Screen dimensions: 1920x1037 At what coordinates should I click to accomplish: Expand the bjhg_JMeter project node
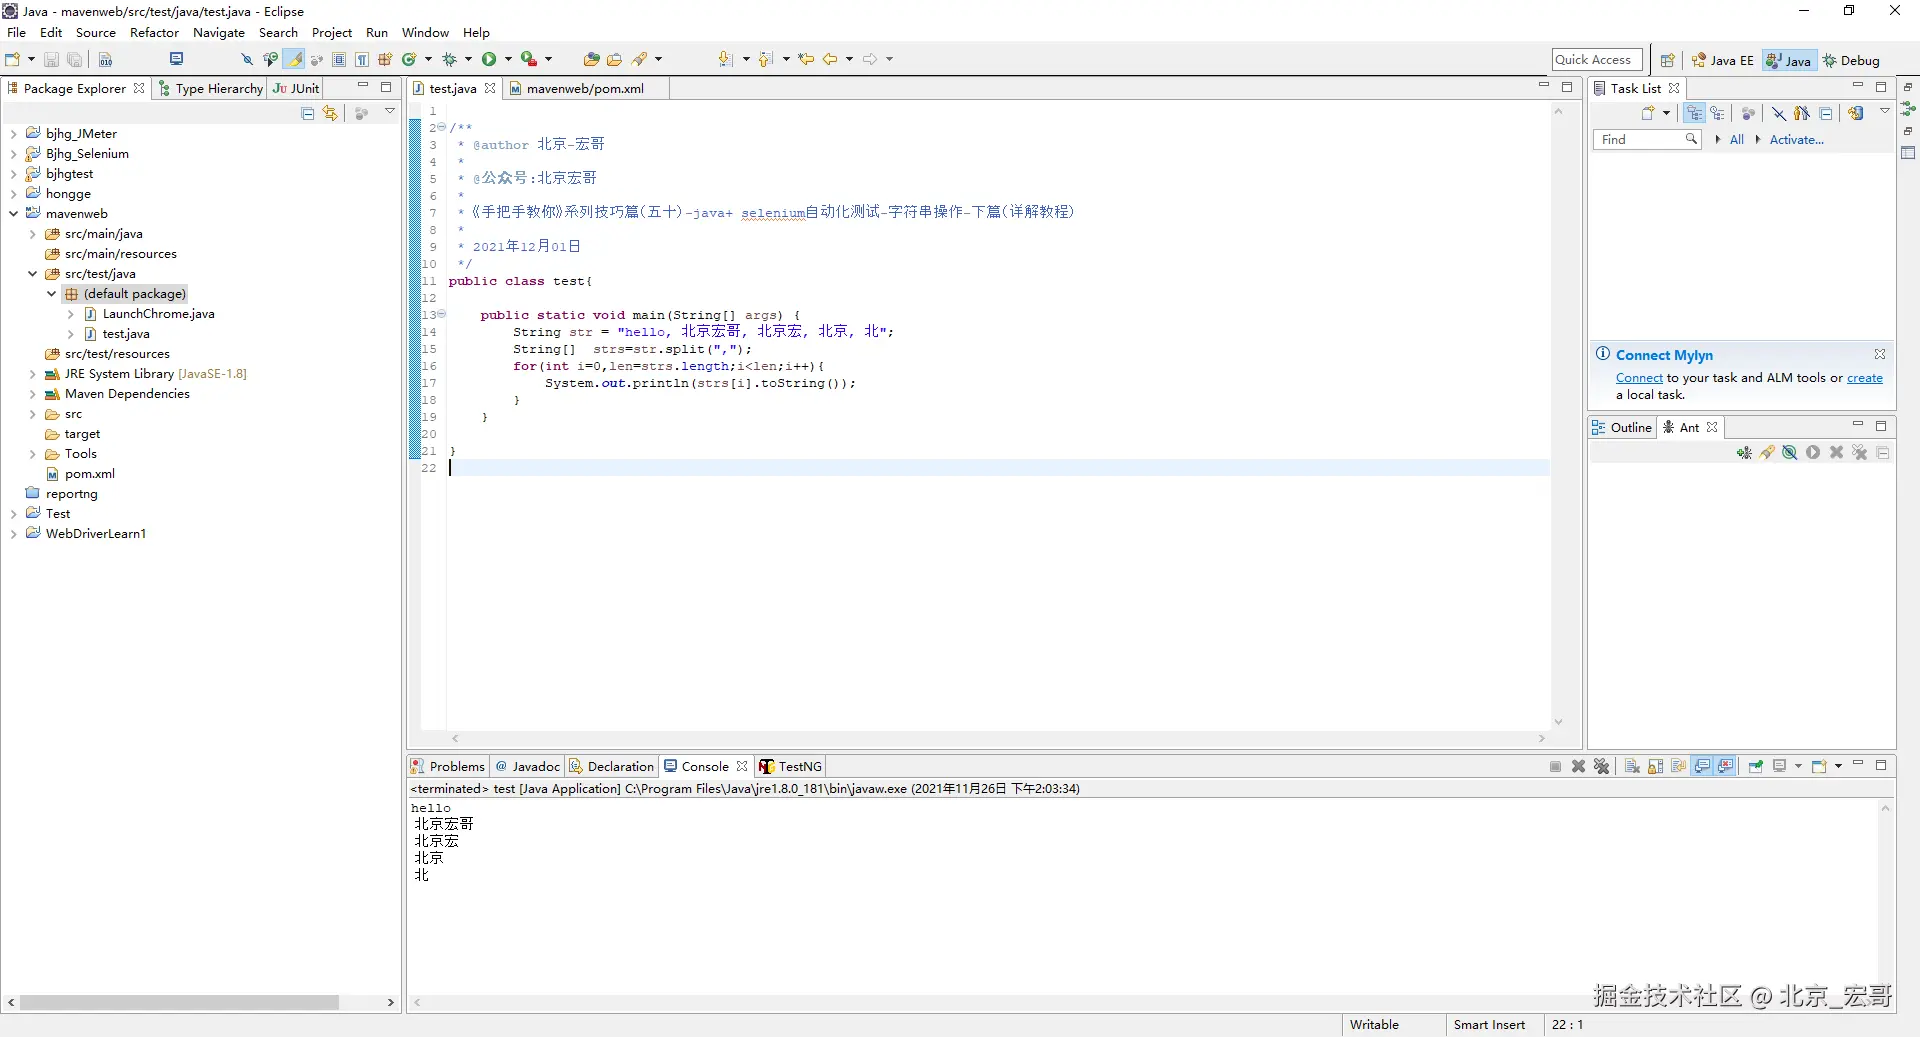(13, 134)
